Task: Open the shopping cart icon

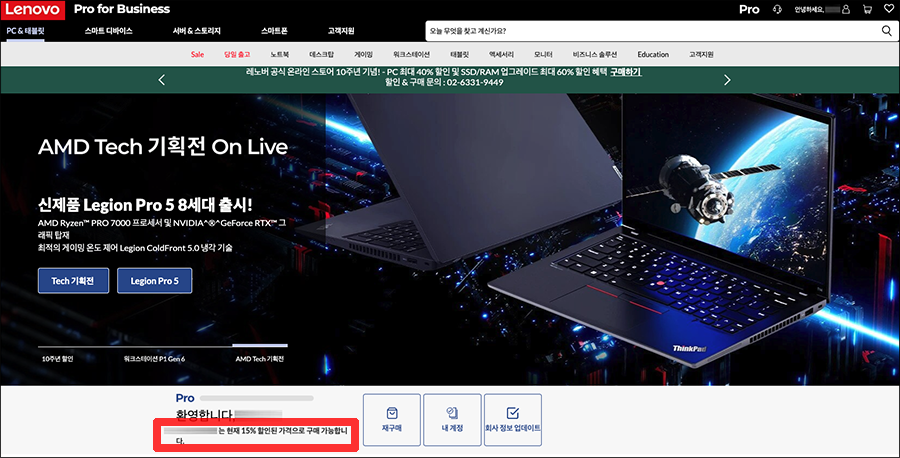Action: 867,10
